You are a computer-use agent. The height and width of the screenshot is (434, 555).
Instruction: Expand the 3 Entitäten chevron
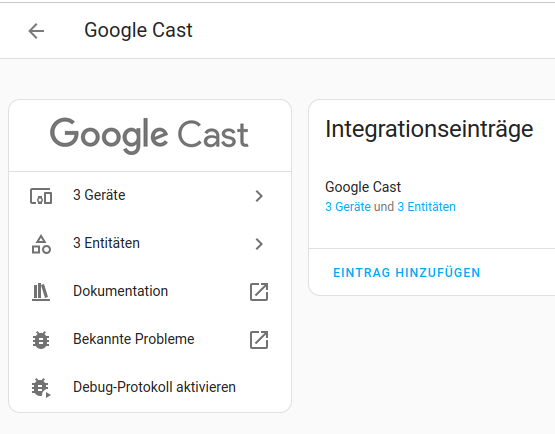(259, 244)
